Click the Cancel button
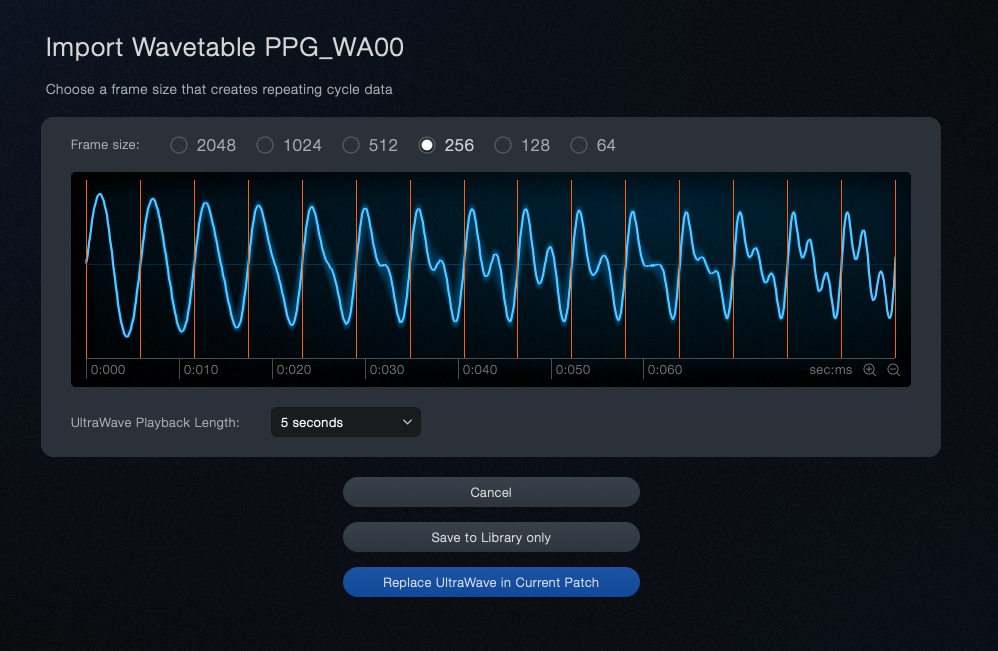Screen dimensions: 998x651 491,492
